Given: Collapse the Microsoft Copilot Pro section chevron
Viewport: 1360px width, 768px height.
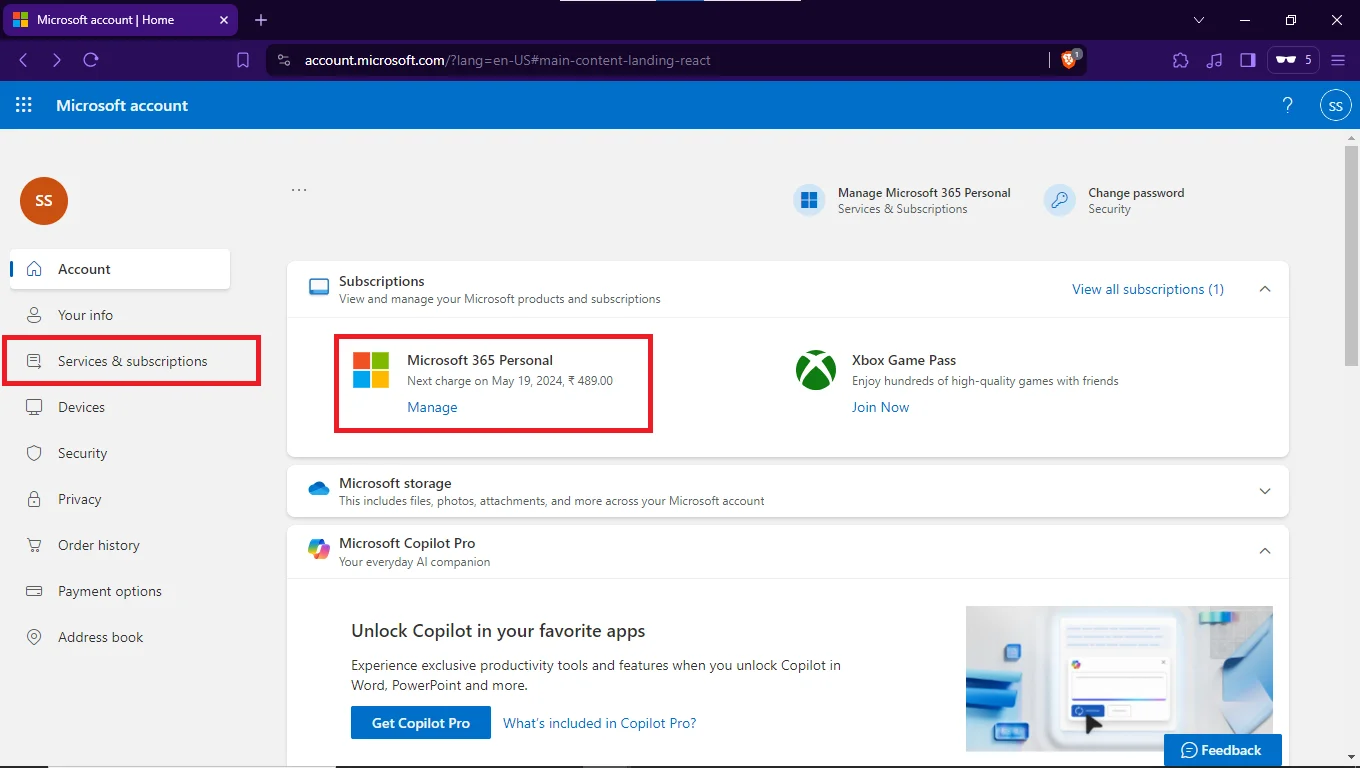Looking at the screenshot, I should [1265, 551].
